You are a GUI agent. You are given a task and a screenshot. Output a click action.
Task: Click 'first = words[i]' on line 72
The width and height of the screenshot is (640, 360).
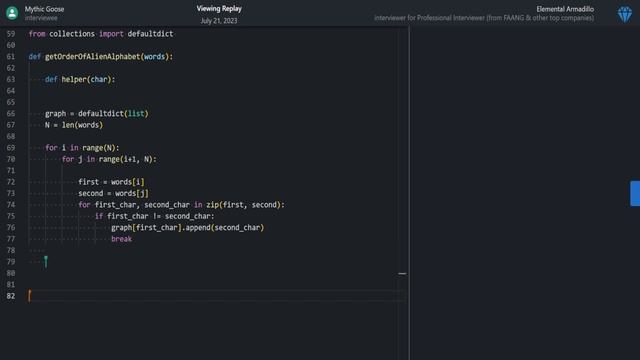tap(111, 182)
